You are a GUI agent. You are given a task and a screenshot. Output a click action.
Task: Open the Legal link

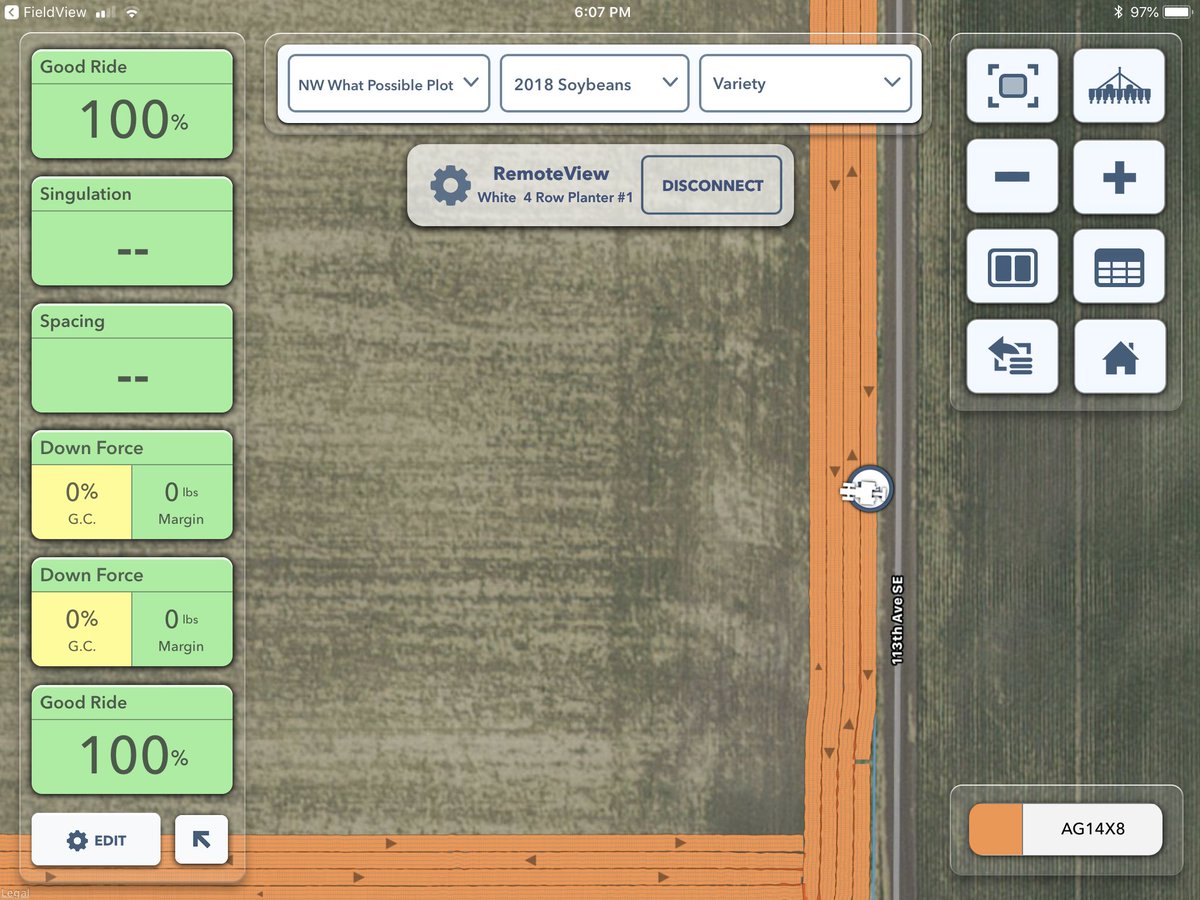click(x=16, y=893)
